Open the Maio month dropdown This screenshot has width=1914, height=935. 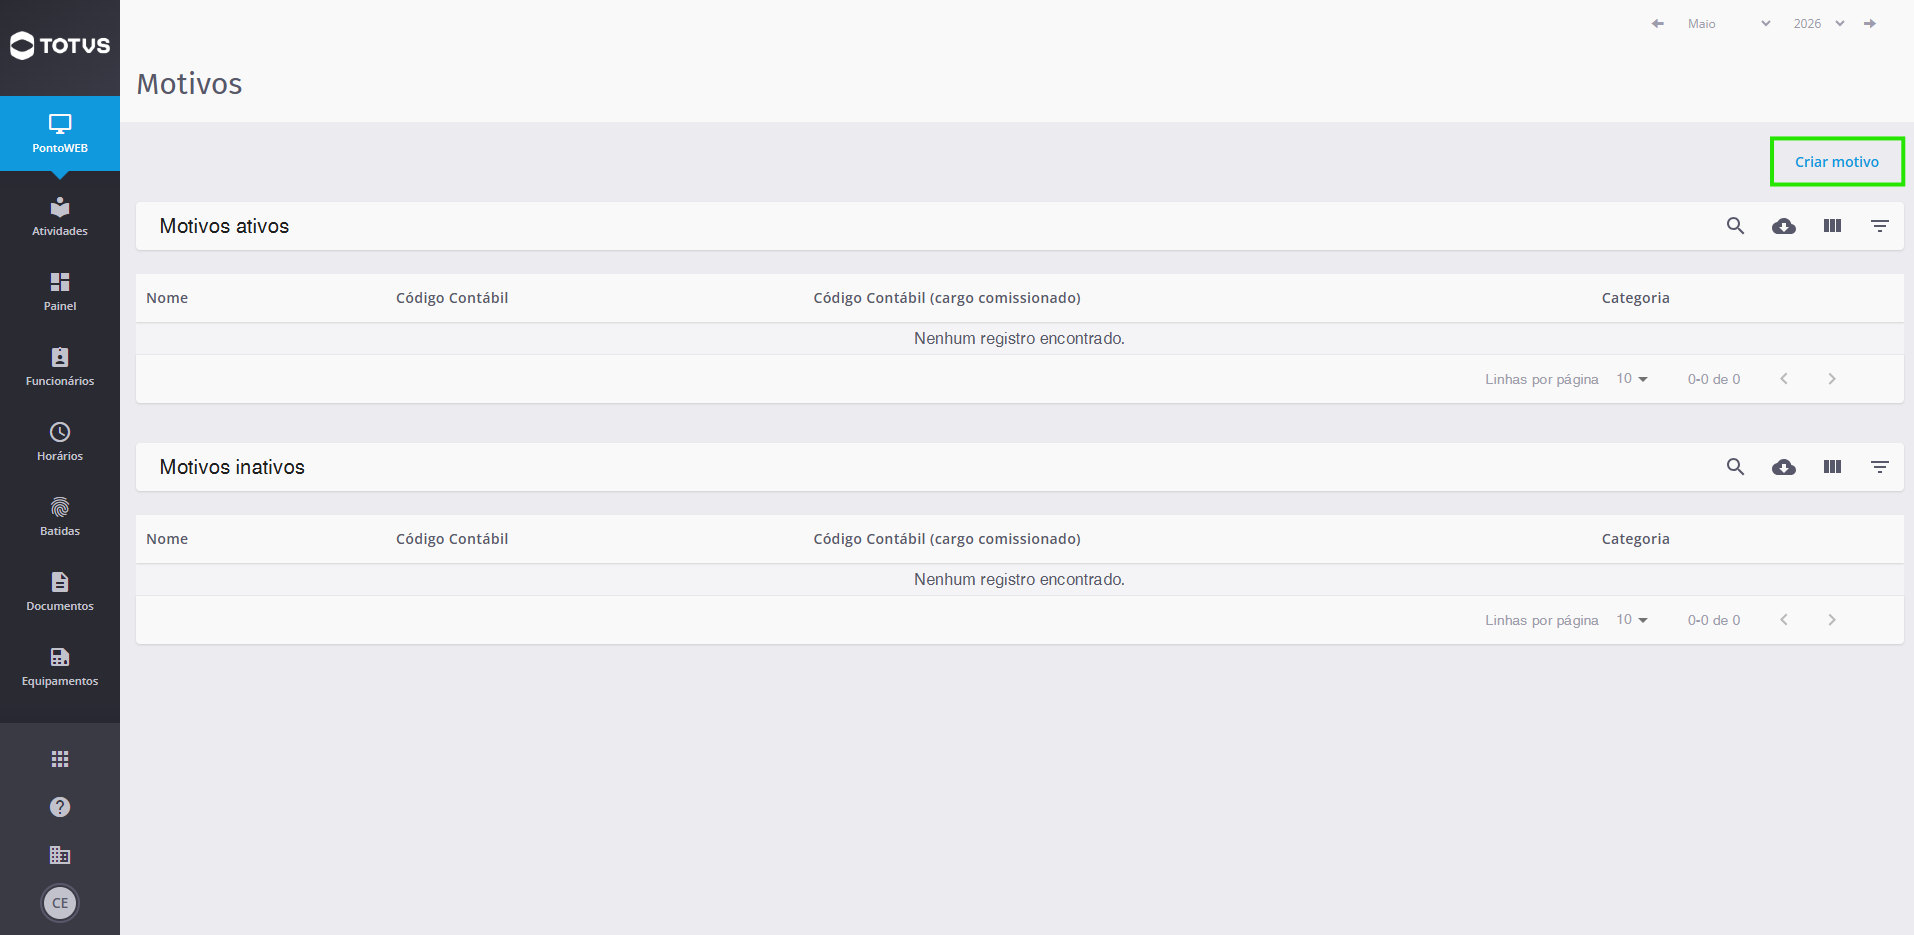1729,23
